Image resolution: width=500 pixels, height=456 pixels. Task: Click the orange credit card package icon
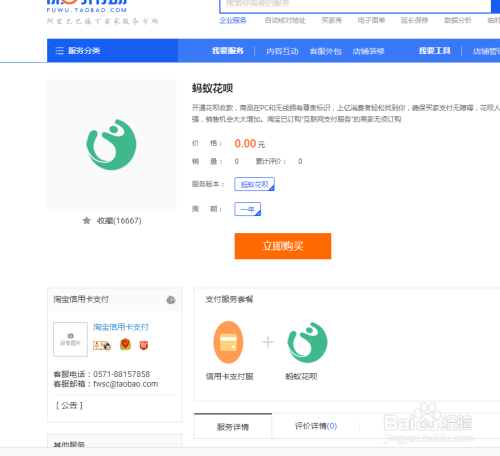coord(228,342)
